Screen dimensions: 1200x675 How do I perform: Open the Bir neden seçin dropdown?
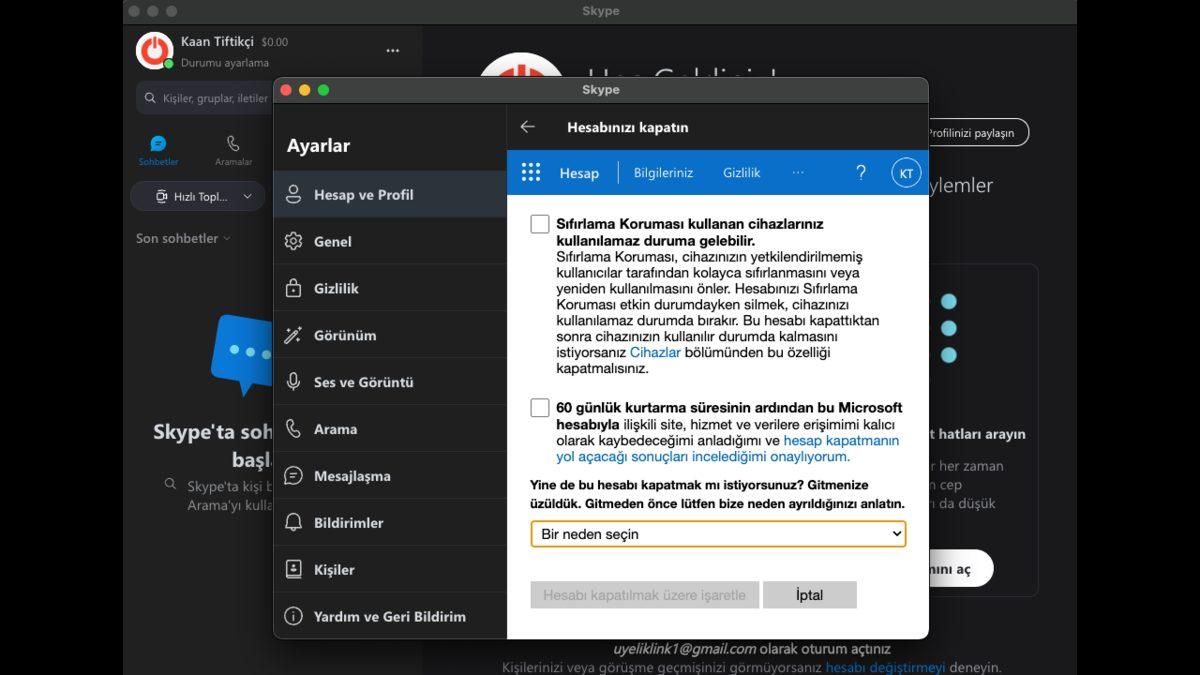pos(717,534)
